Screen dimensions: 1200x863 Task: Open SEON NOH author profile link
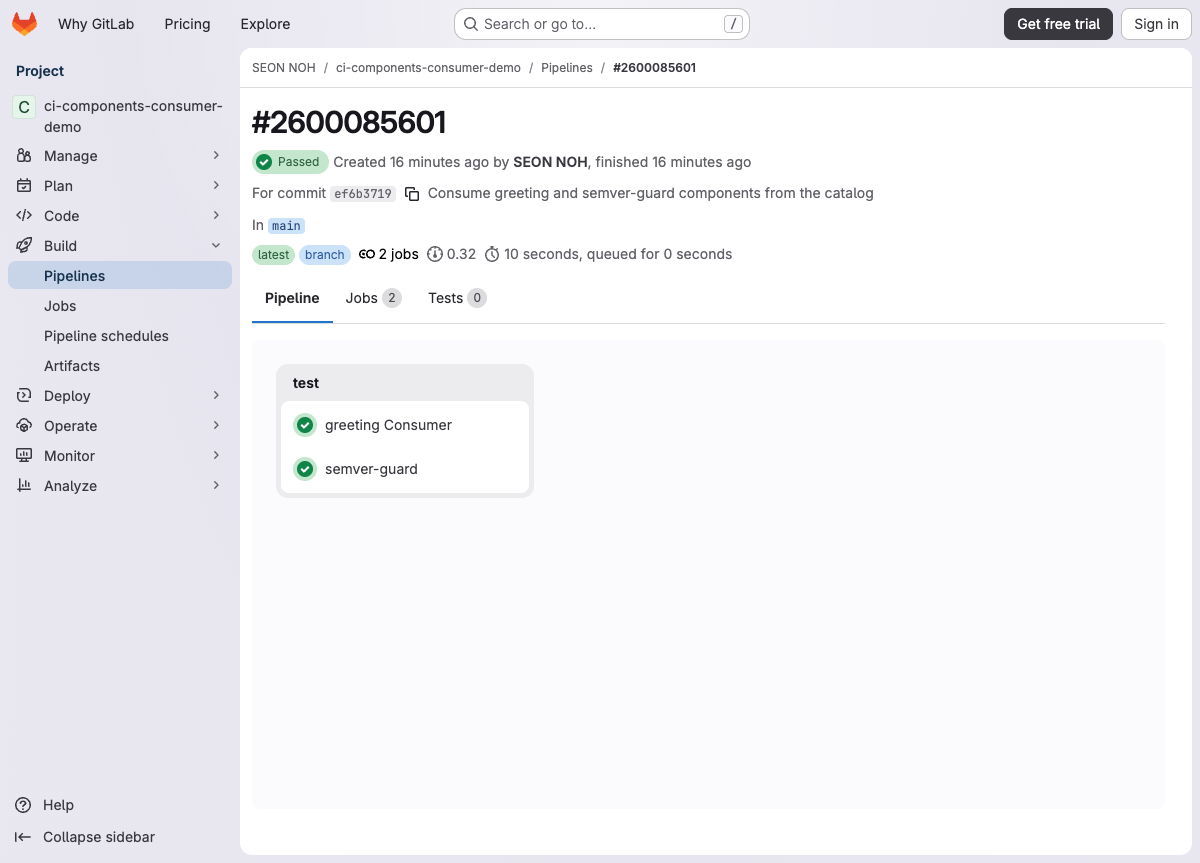(550, 162)
